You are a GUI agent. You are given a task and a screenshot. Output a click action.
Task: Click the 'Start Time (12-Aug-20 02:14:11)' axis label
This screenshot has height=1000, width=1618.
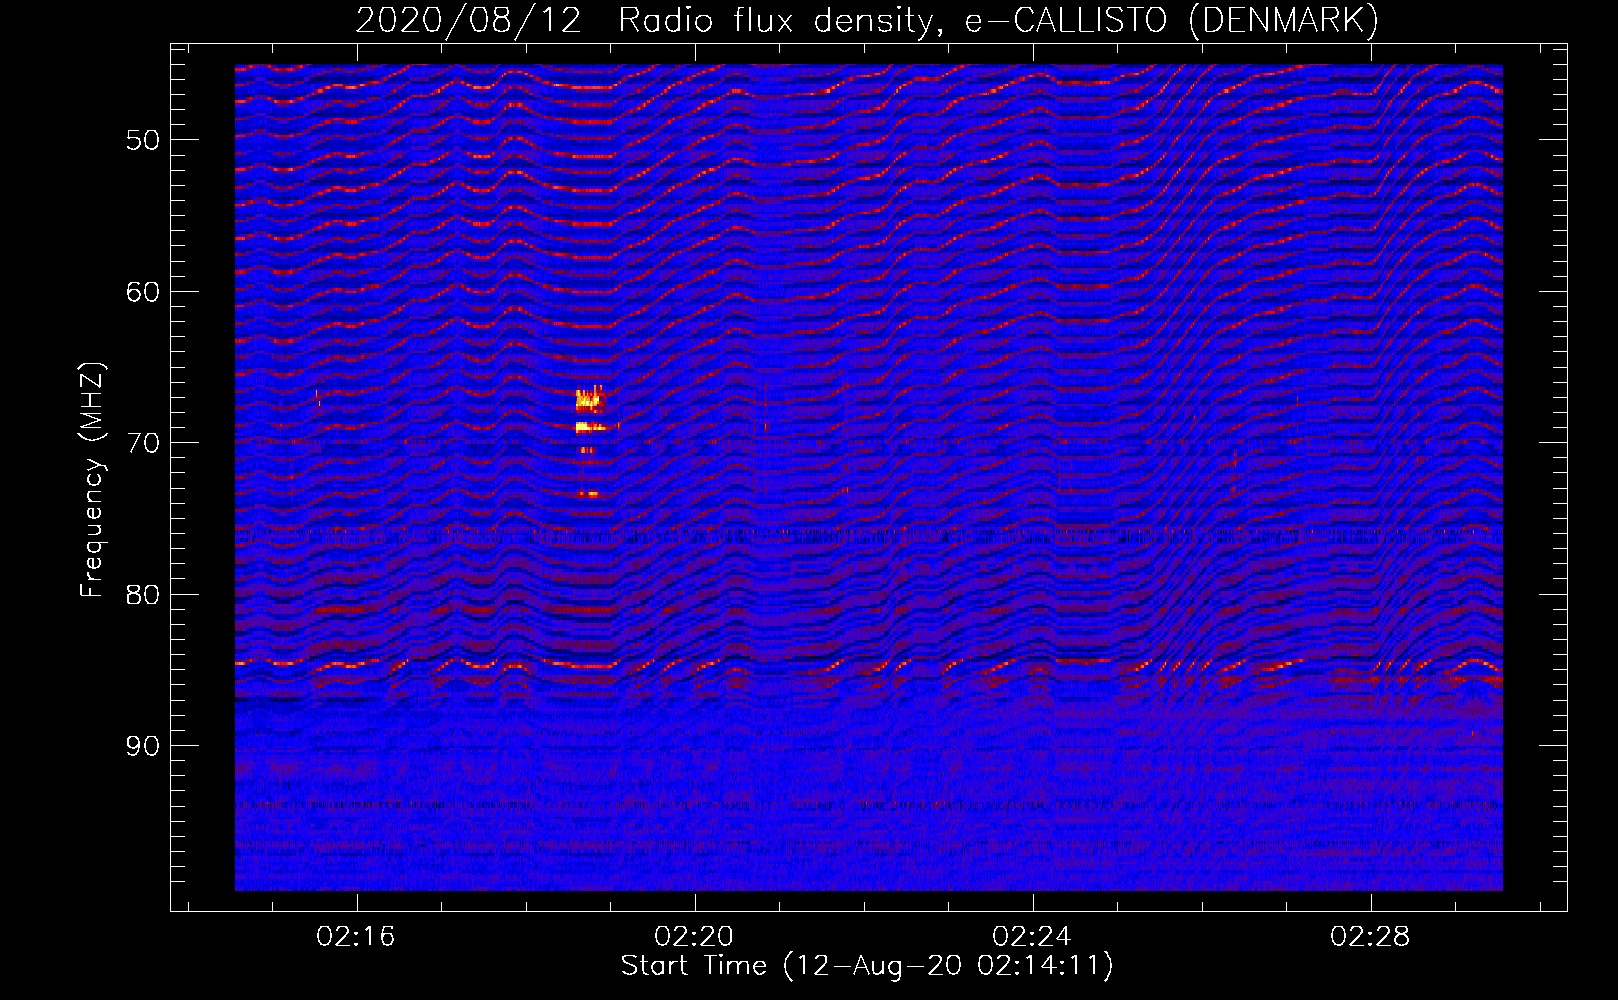(x=867, y=966)
